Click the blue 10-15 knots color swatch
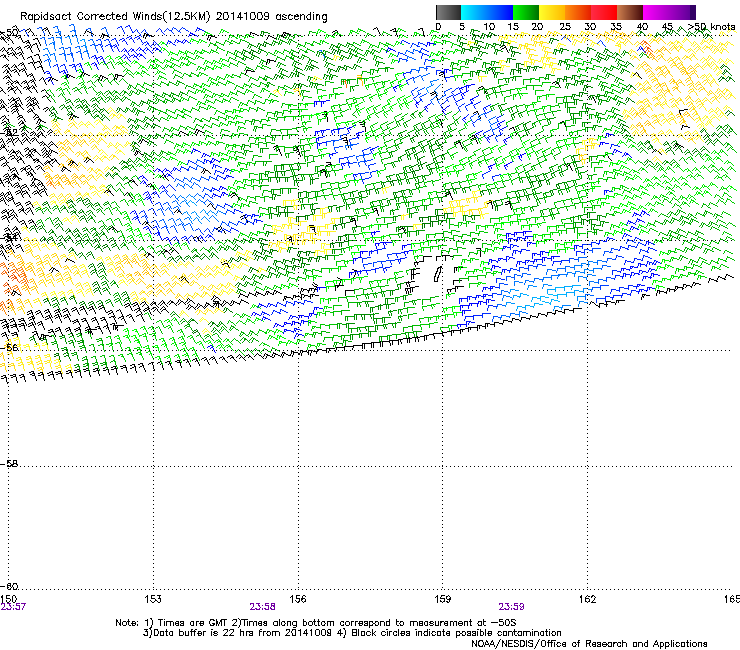 click(500, 12)
